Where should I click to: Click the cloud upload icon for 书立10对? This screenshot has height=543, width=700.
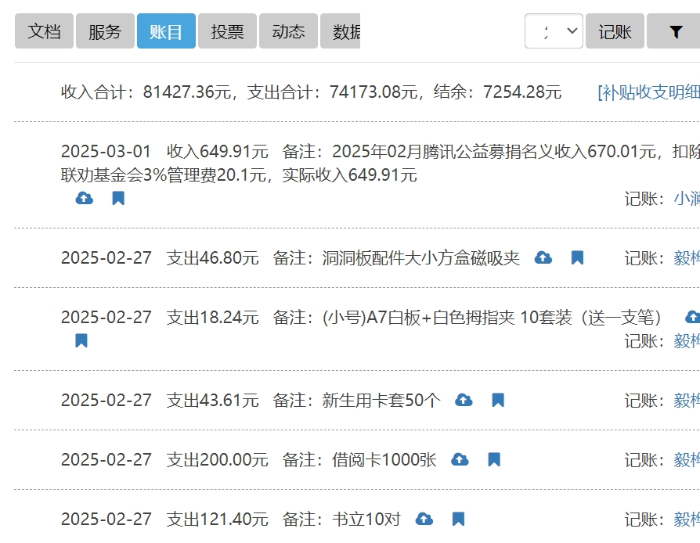click(x=424, y=519)
